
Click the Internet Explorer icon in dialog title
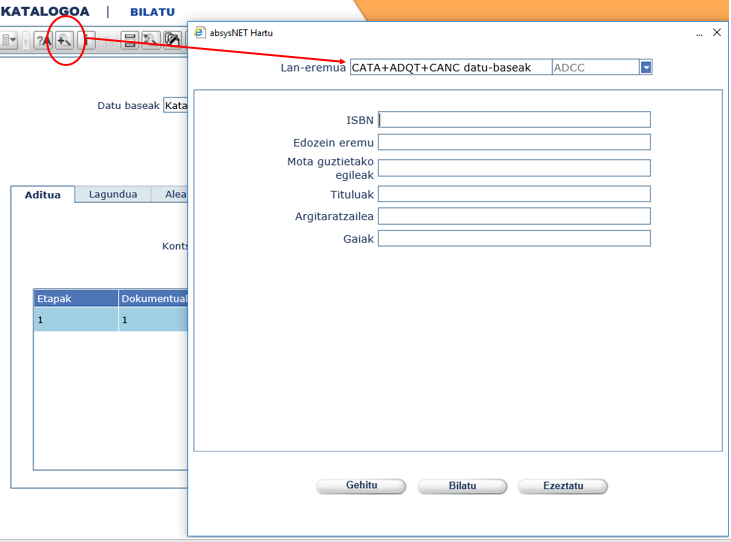[200, 33]
